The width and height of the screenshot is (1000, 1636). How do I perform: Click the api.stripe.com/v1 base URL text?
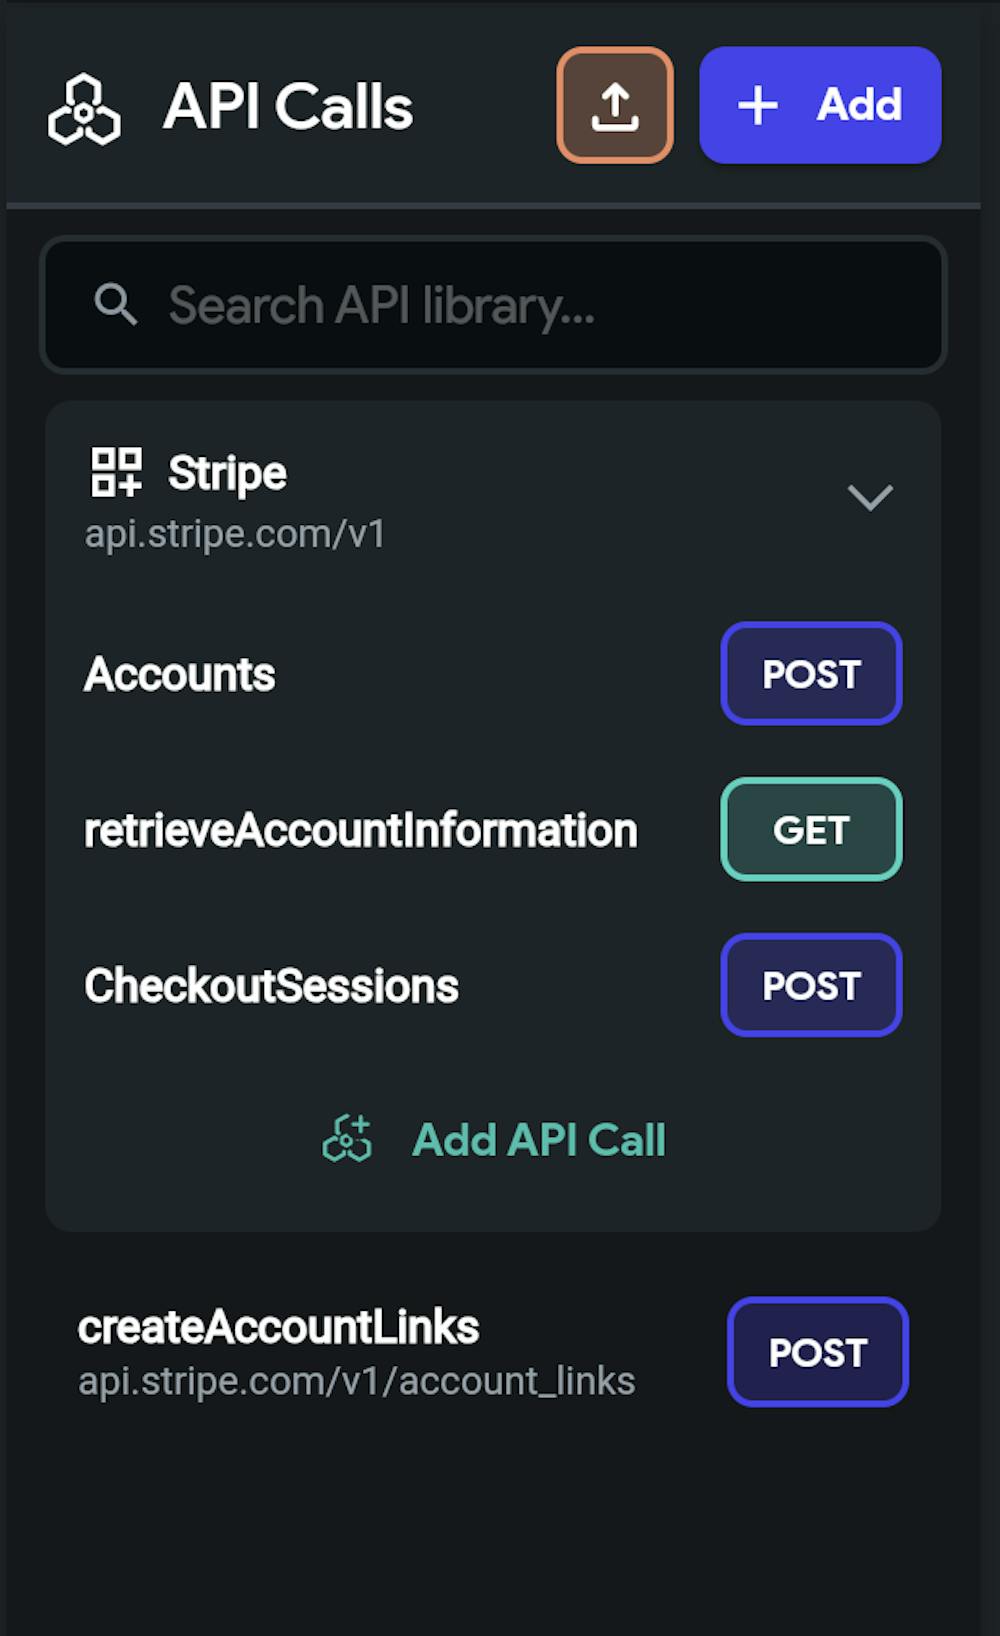click(x=235, y=534)
